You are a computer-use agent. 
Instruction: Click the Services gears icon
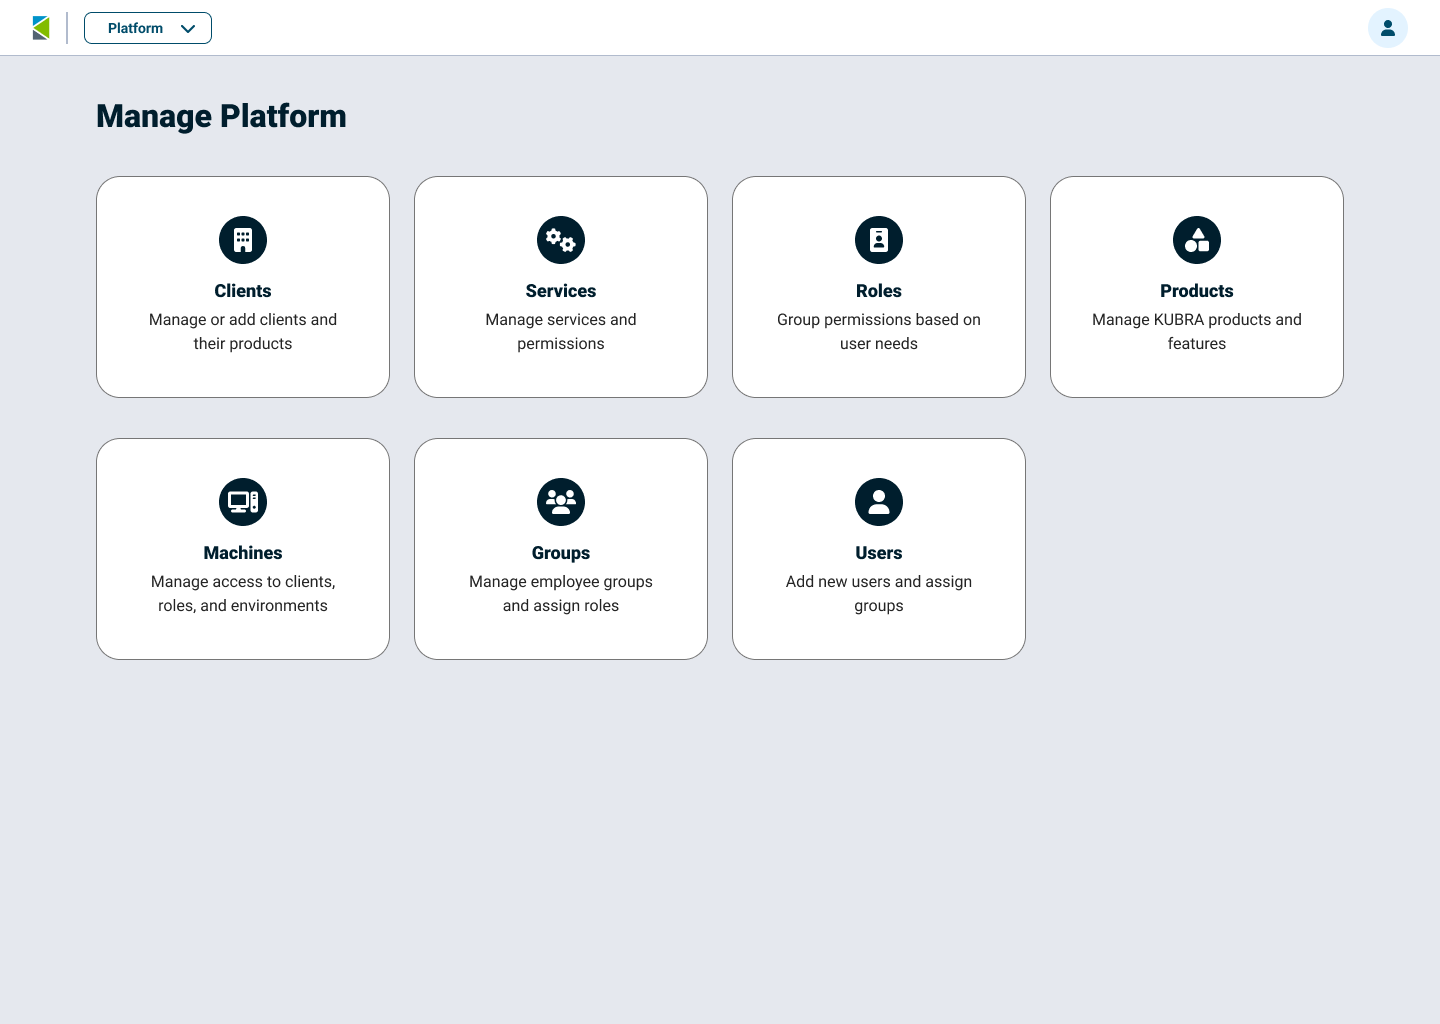pyautogui.click(x=561, y=240)
